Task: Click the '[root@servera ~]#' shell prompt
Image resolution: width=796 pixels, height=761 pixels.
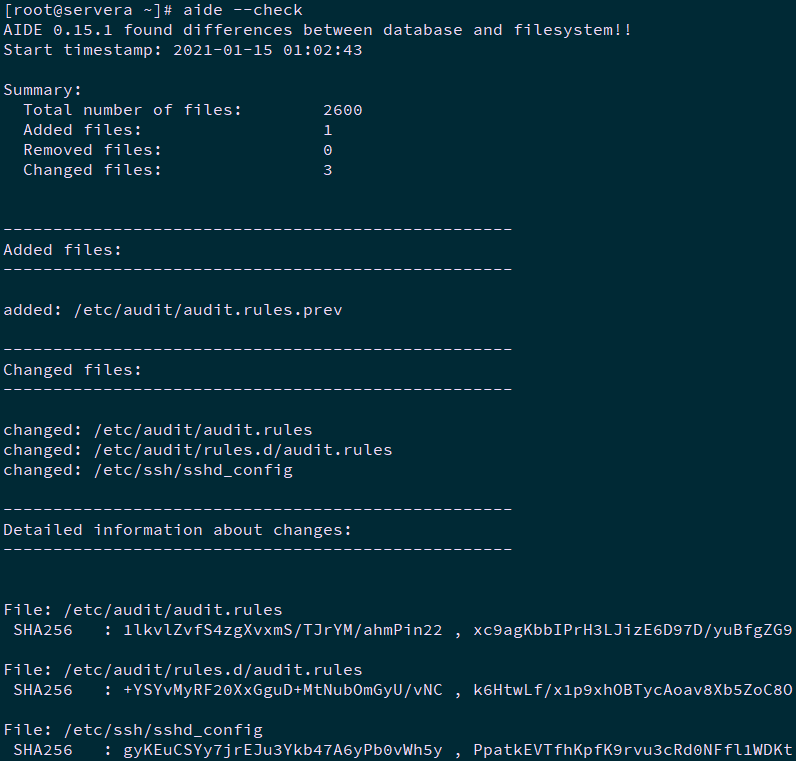Action: [x=86, y=10]
